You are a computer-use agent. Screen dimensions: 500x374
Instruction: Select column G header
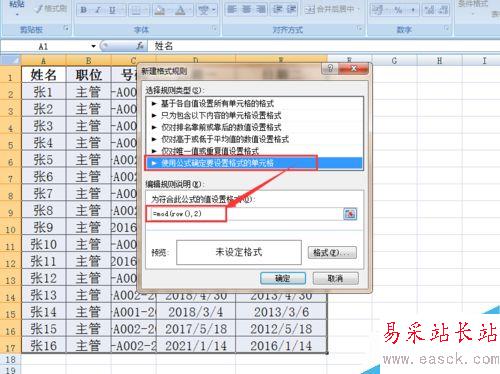point(394,61)
